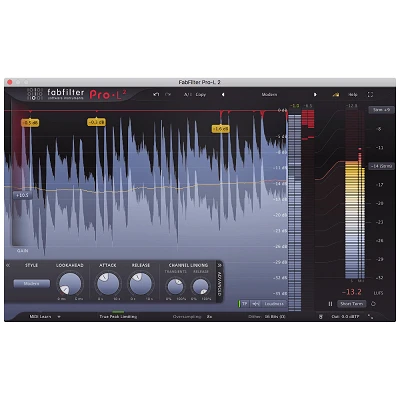Viewport: 400px width, 400px height.
Task: Click the -1.6 dB peak label
Action: (221, 129)
